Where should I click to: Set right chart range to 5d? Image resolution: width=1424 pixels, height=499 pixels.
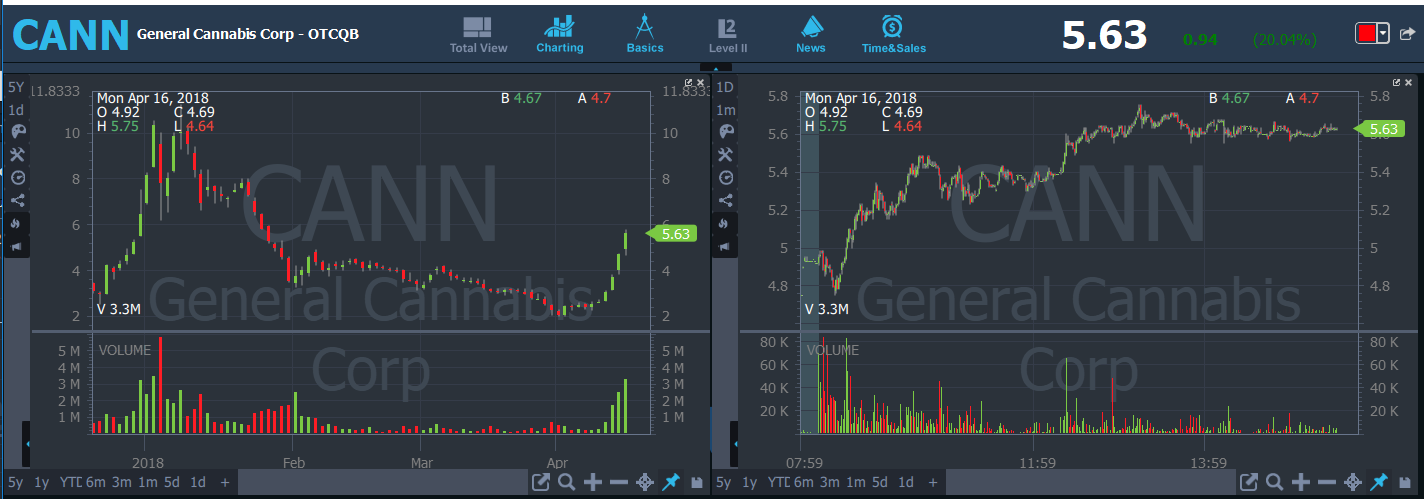[x=880, y=483]
